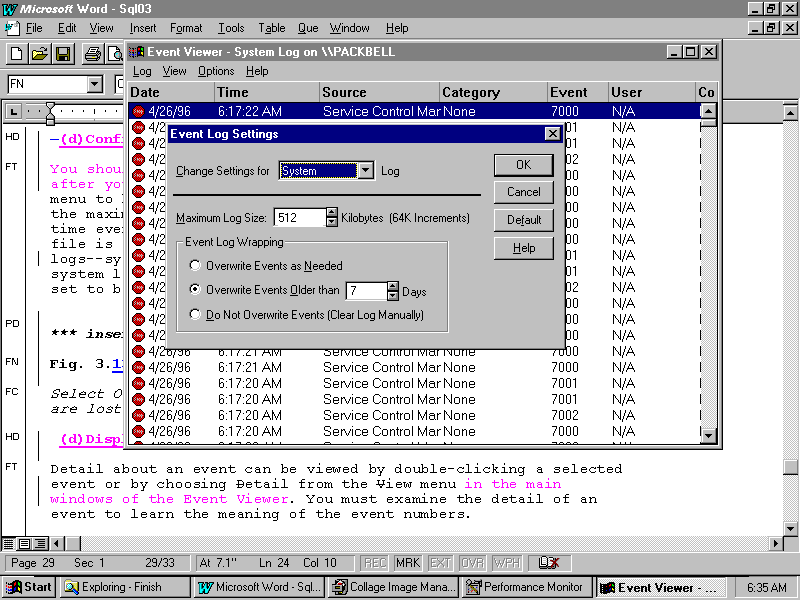800x600 pixels.
Task: Click the Maximum Log Size spinner arrows
Action: click(332, 217)
